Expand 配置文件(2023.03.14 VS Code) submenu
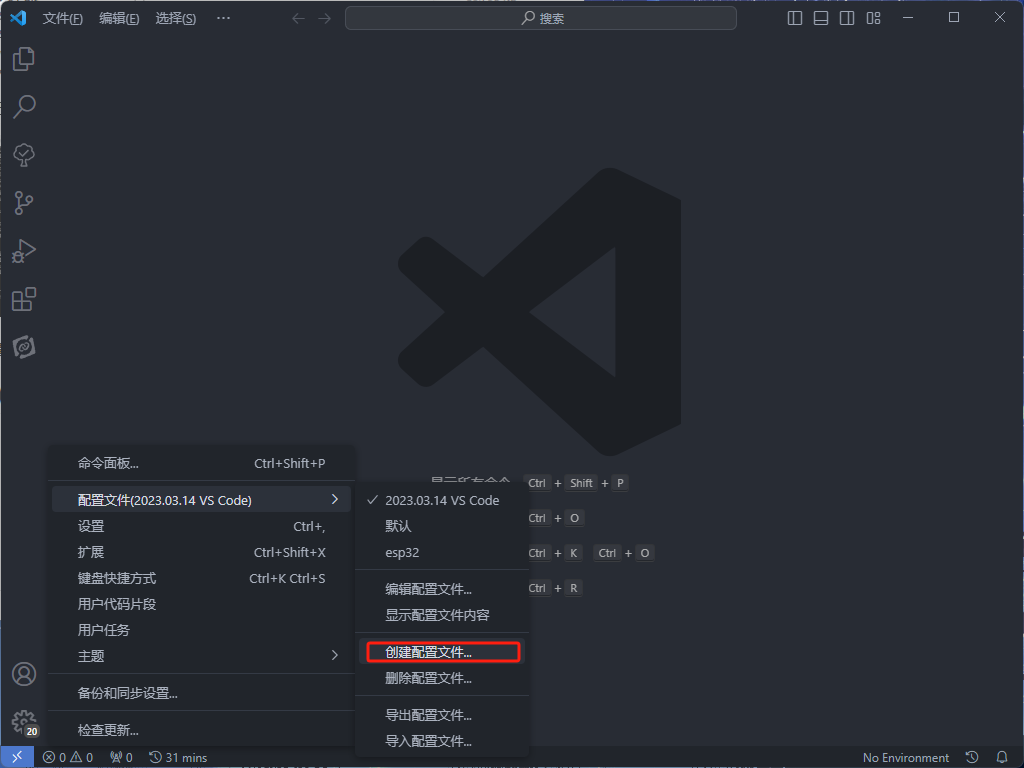 (201, 500)
